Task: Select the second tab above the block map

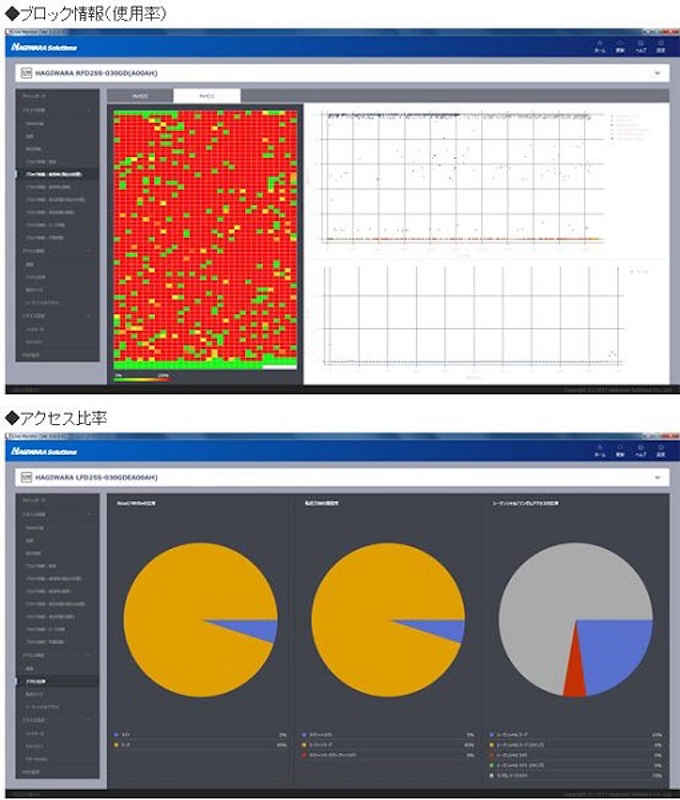Action: tap(205, 96)
